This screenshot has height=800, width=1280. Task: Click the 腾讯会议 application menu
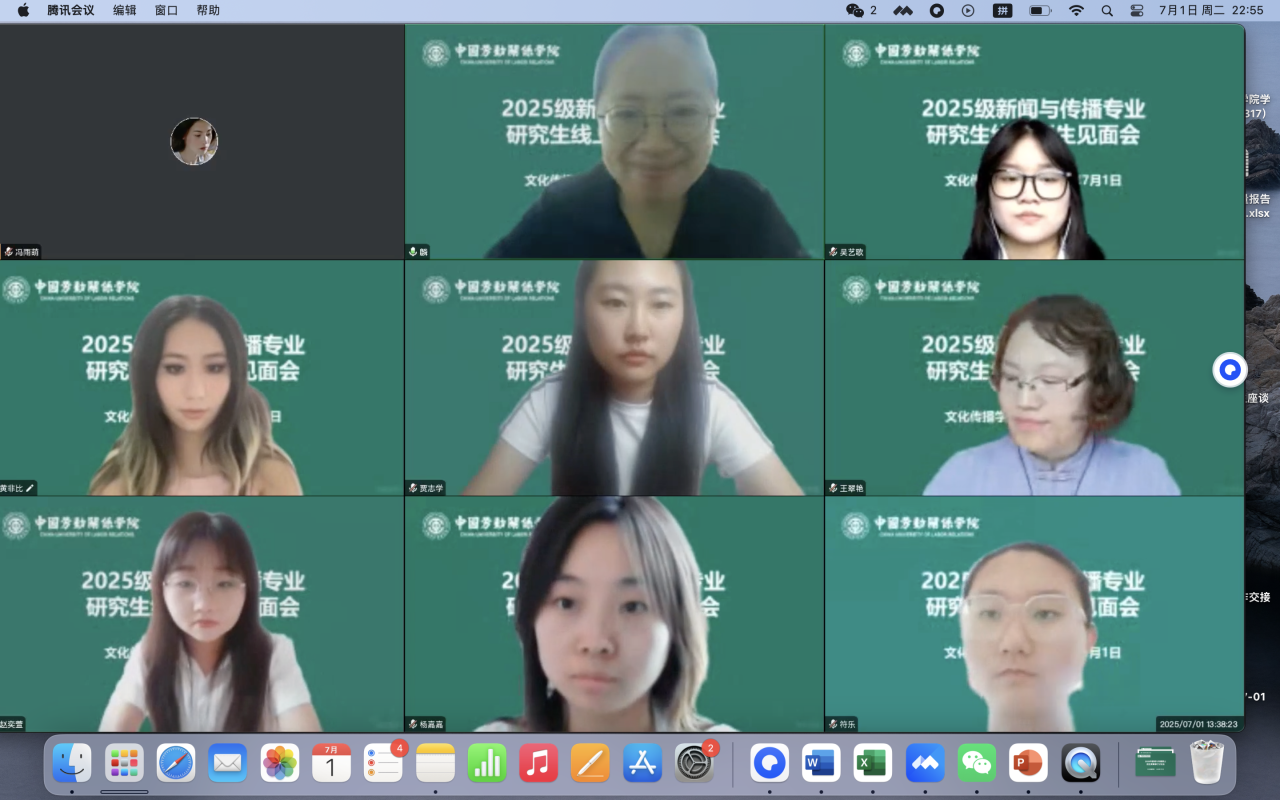click(x=71, y=10)
